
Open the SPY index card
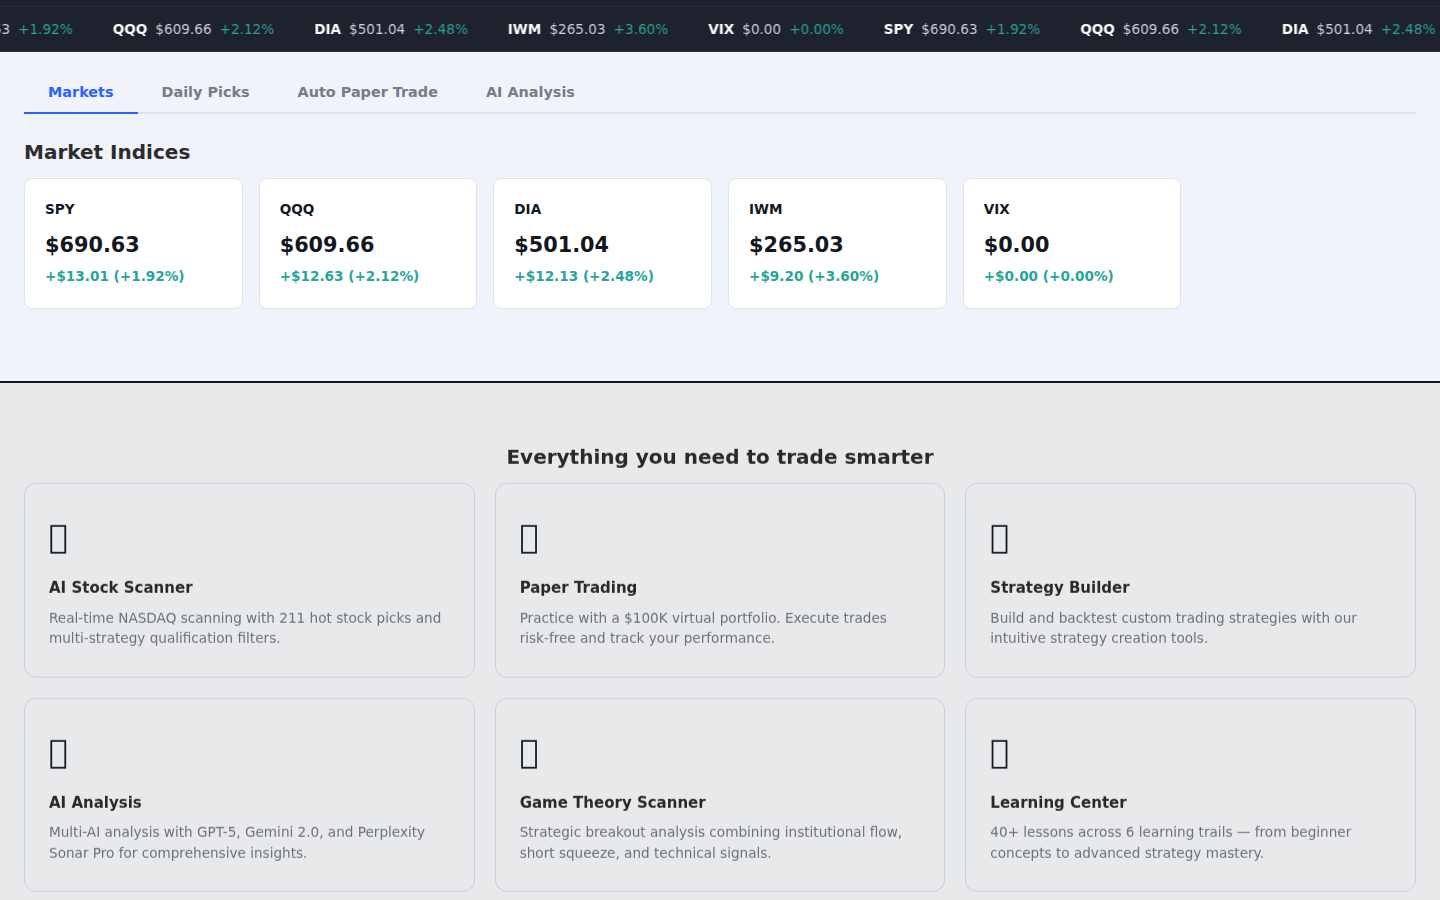pyautogui.click(x=133, y=243)
